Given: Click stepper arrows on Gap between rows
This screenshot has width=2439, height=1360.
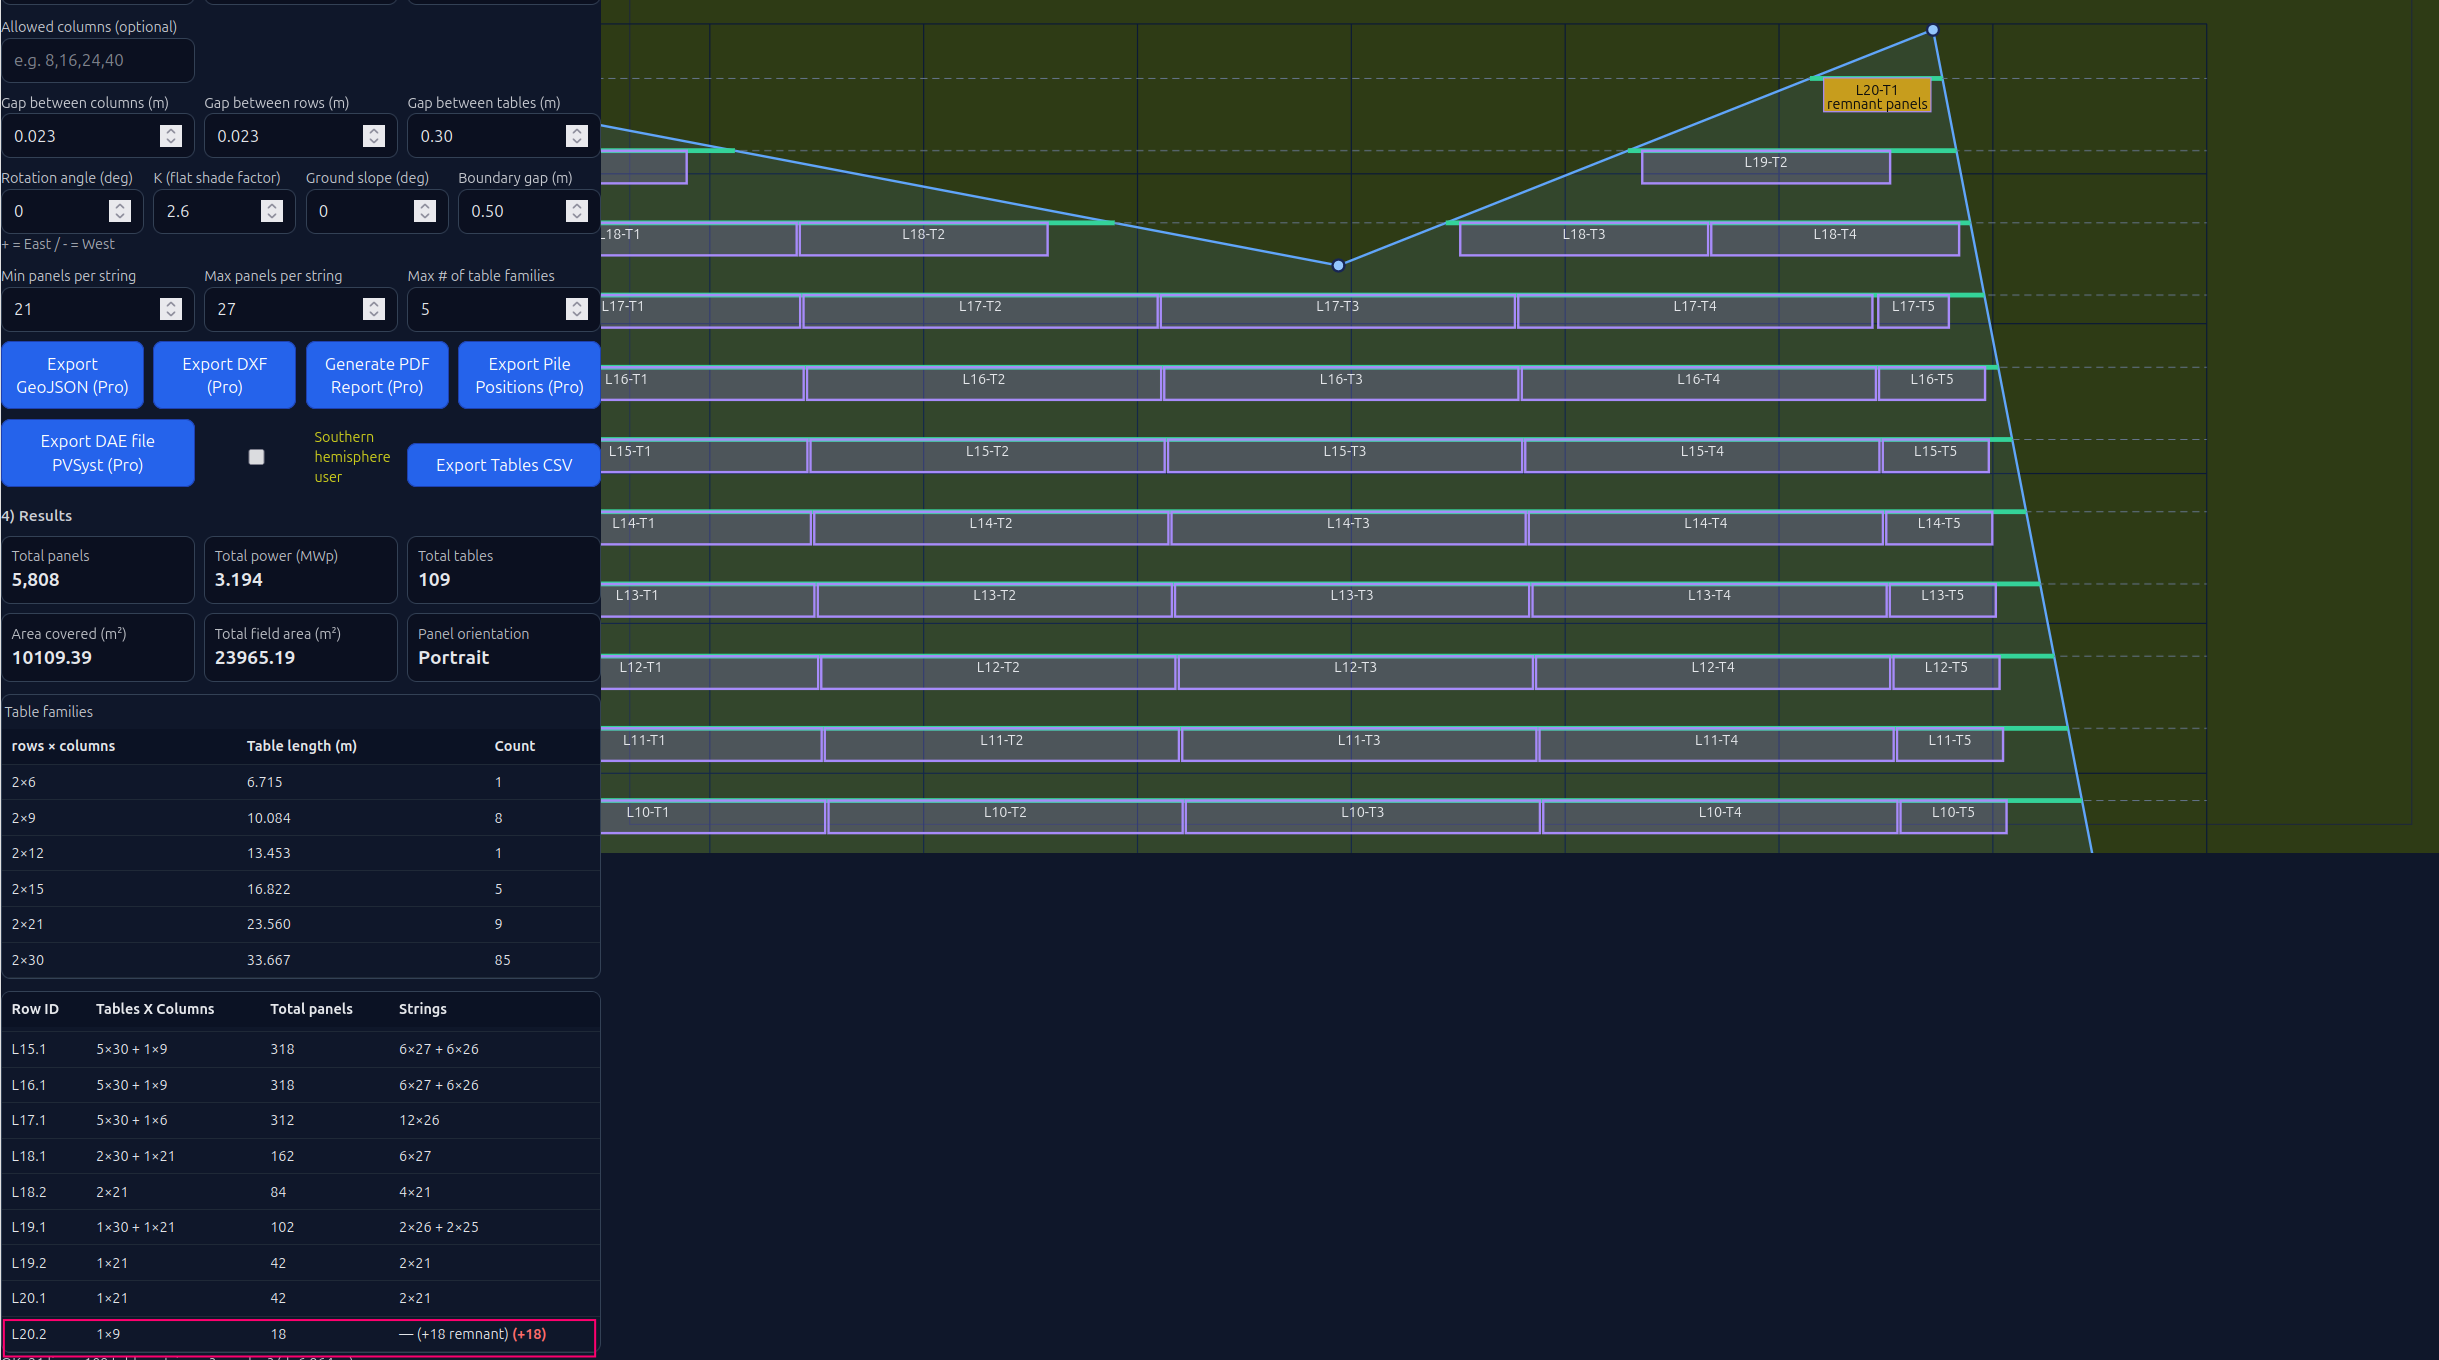Looking at the screenshot, I should tap(374, 136).
